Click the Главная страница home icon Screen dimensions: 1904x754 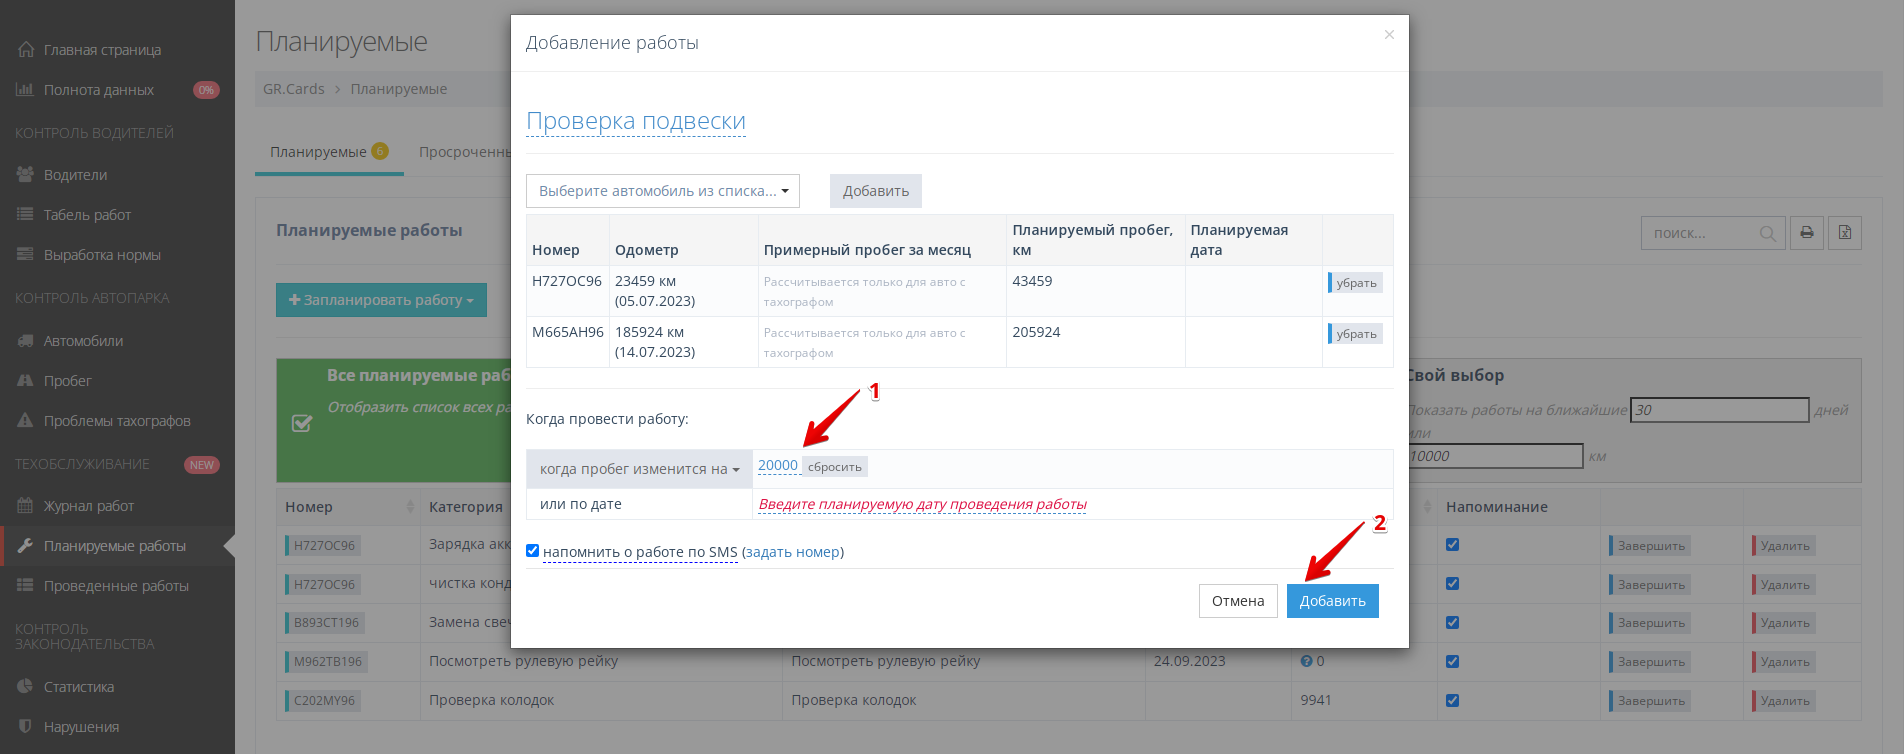[x=25, y=50]
